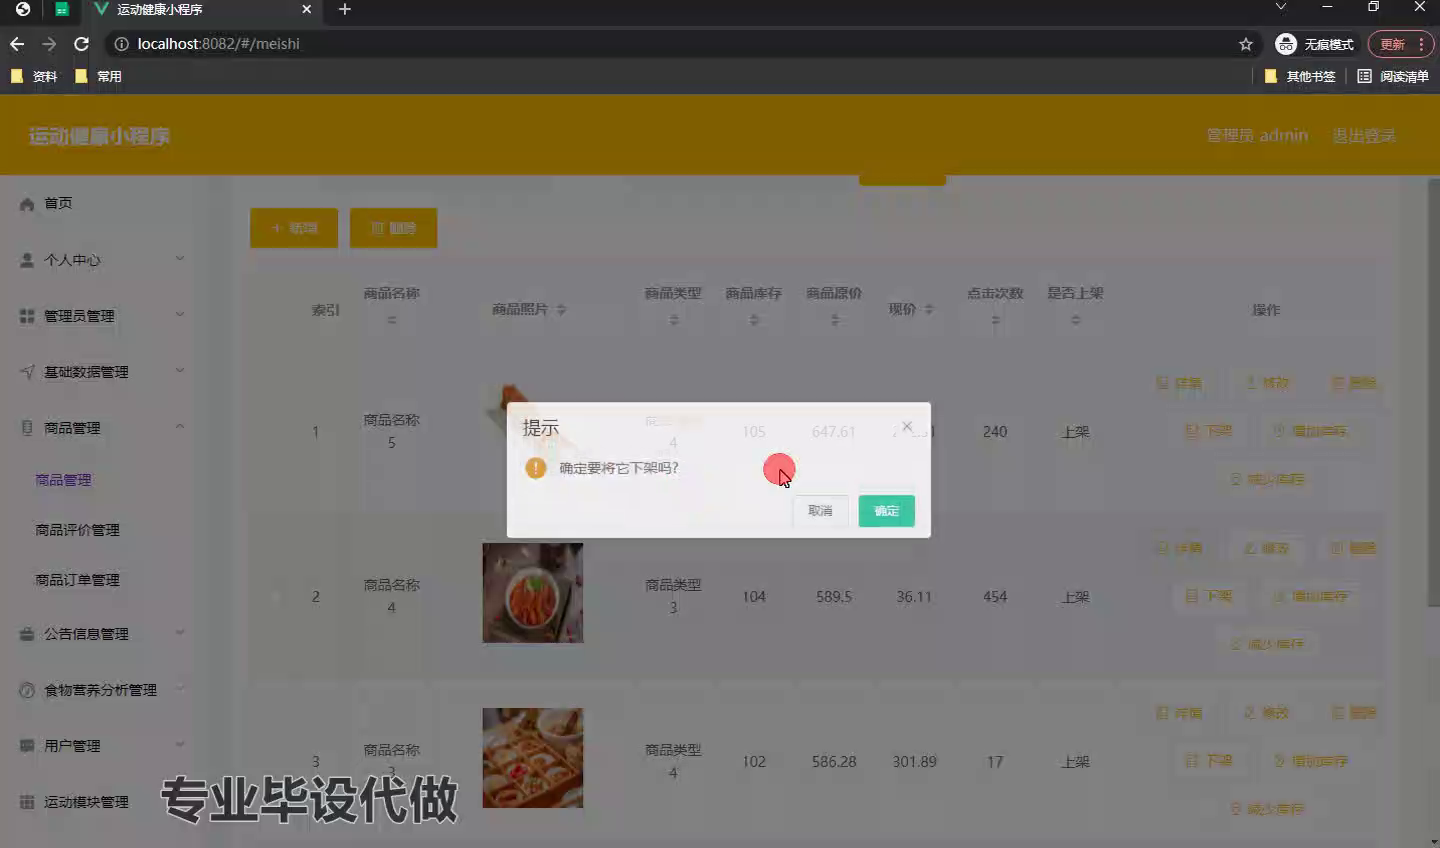Go back with the browser back arrow
This screenshot has width=1440, height=848.
click(16, 44)
